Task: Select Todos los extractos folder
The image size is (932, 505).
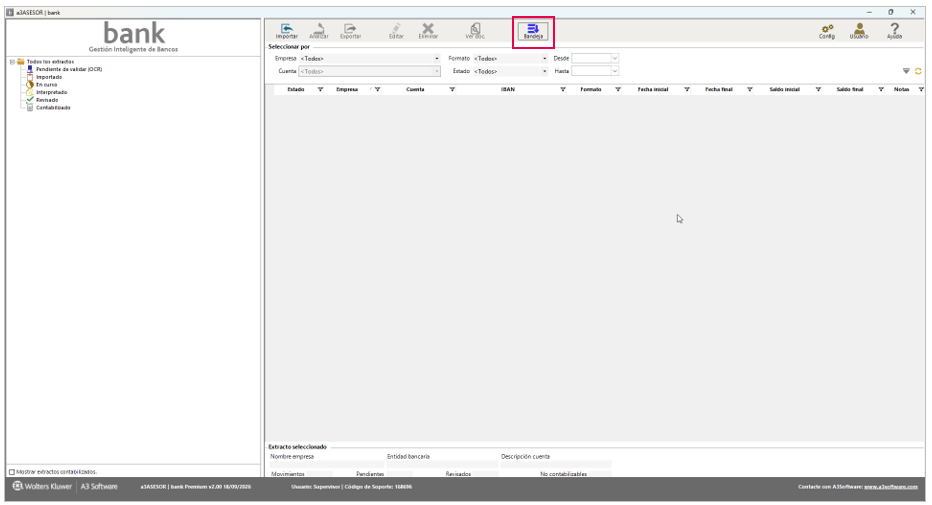Action: pyautogui.click(x=50, y=62)
